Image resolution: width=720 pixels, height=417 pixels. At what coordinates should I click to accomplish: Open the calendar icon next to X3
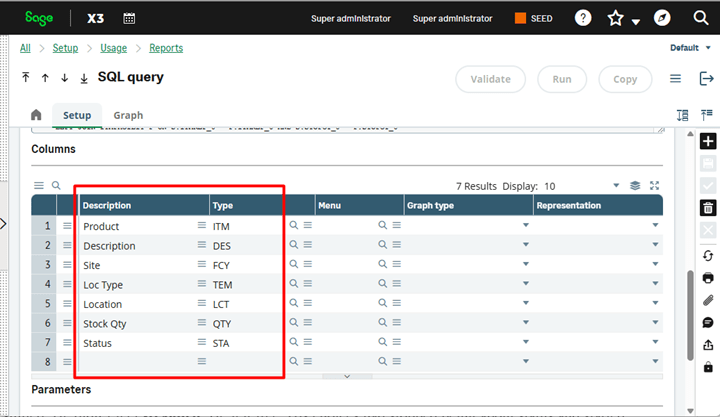pos(130,18)
